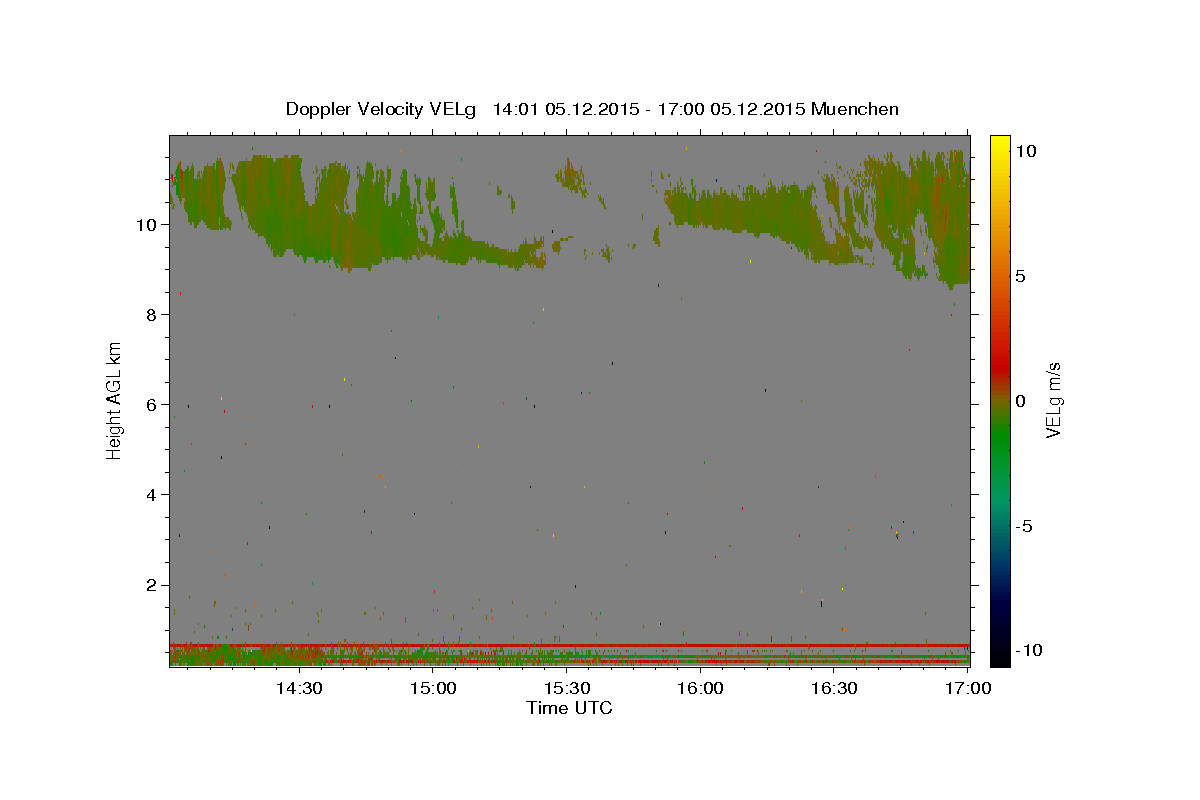Click the "Height AGL km" axis label
This screenshot has width=1200, height=800.
(115, 400)
